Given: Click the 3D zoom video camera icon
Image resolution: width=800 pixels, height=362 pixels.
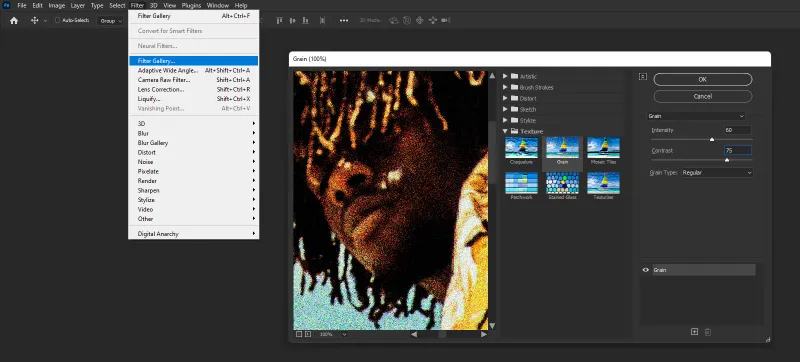Looking at the screenshot, I should pyautogui.click(x=446, y=20).
